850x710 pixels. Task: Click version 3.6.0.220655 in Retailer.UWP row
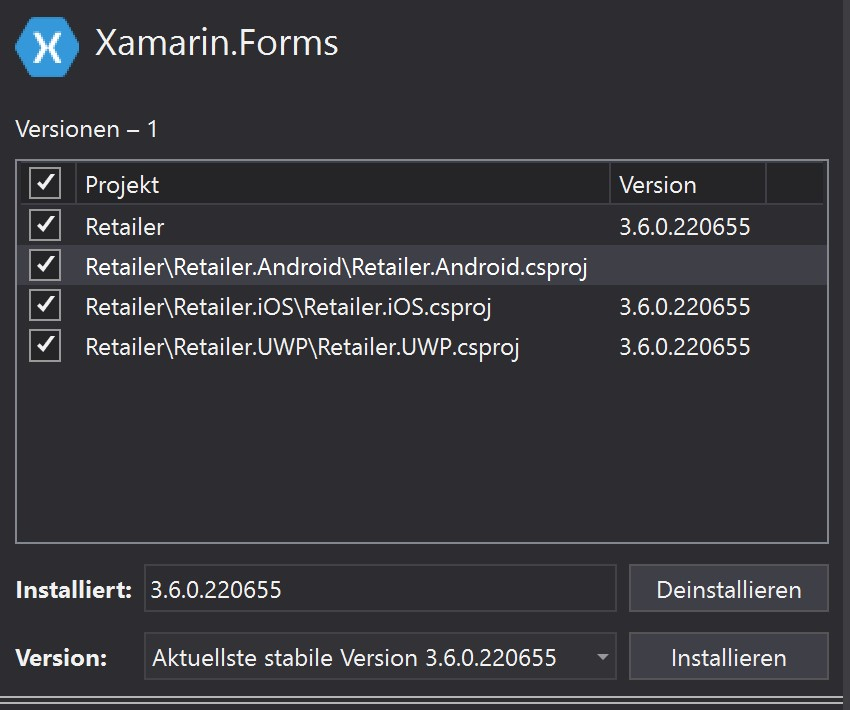(685, 347)
